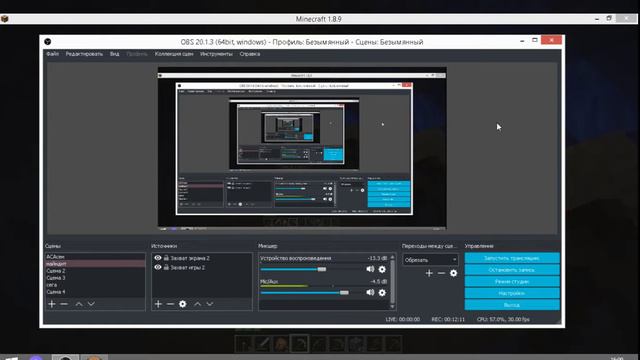640x360 pixels.
Task: Select Сцена 2 in Scenes list
Action: [95, 271]
